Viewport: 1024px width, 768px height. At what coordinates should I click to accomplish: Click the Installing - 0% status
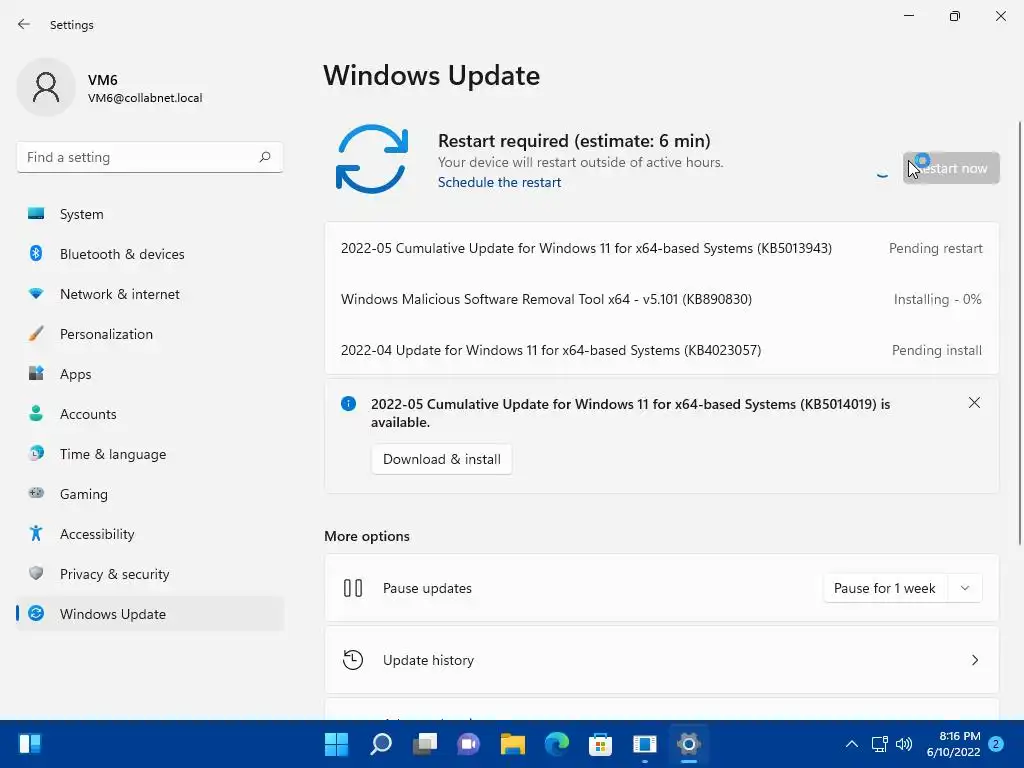pos(937,299)
